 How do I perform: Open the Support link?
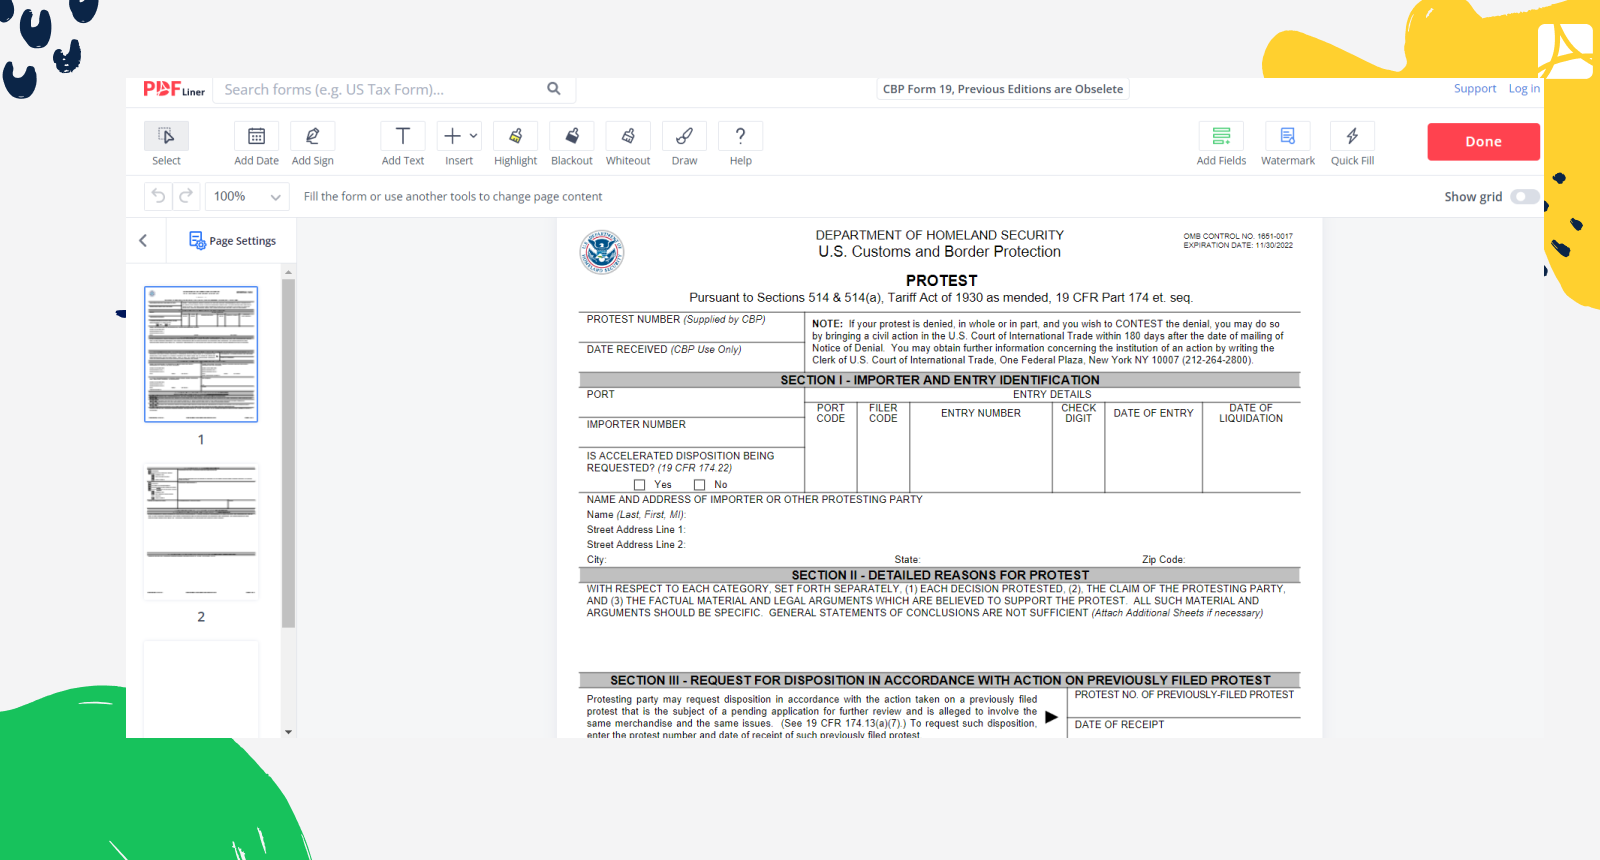click(x=1475, y=89)
